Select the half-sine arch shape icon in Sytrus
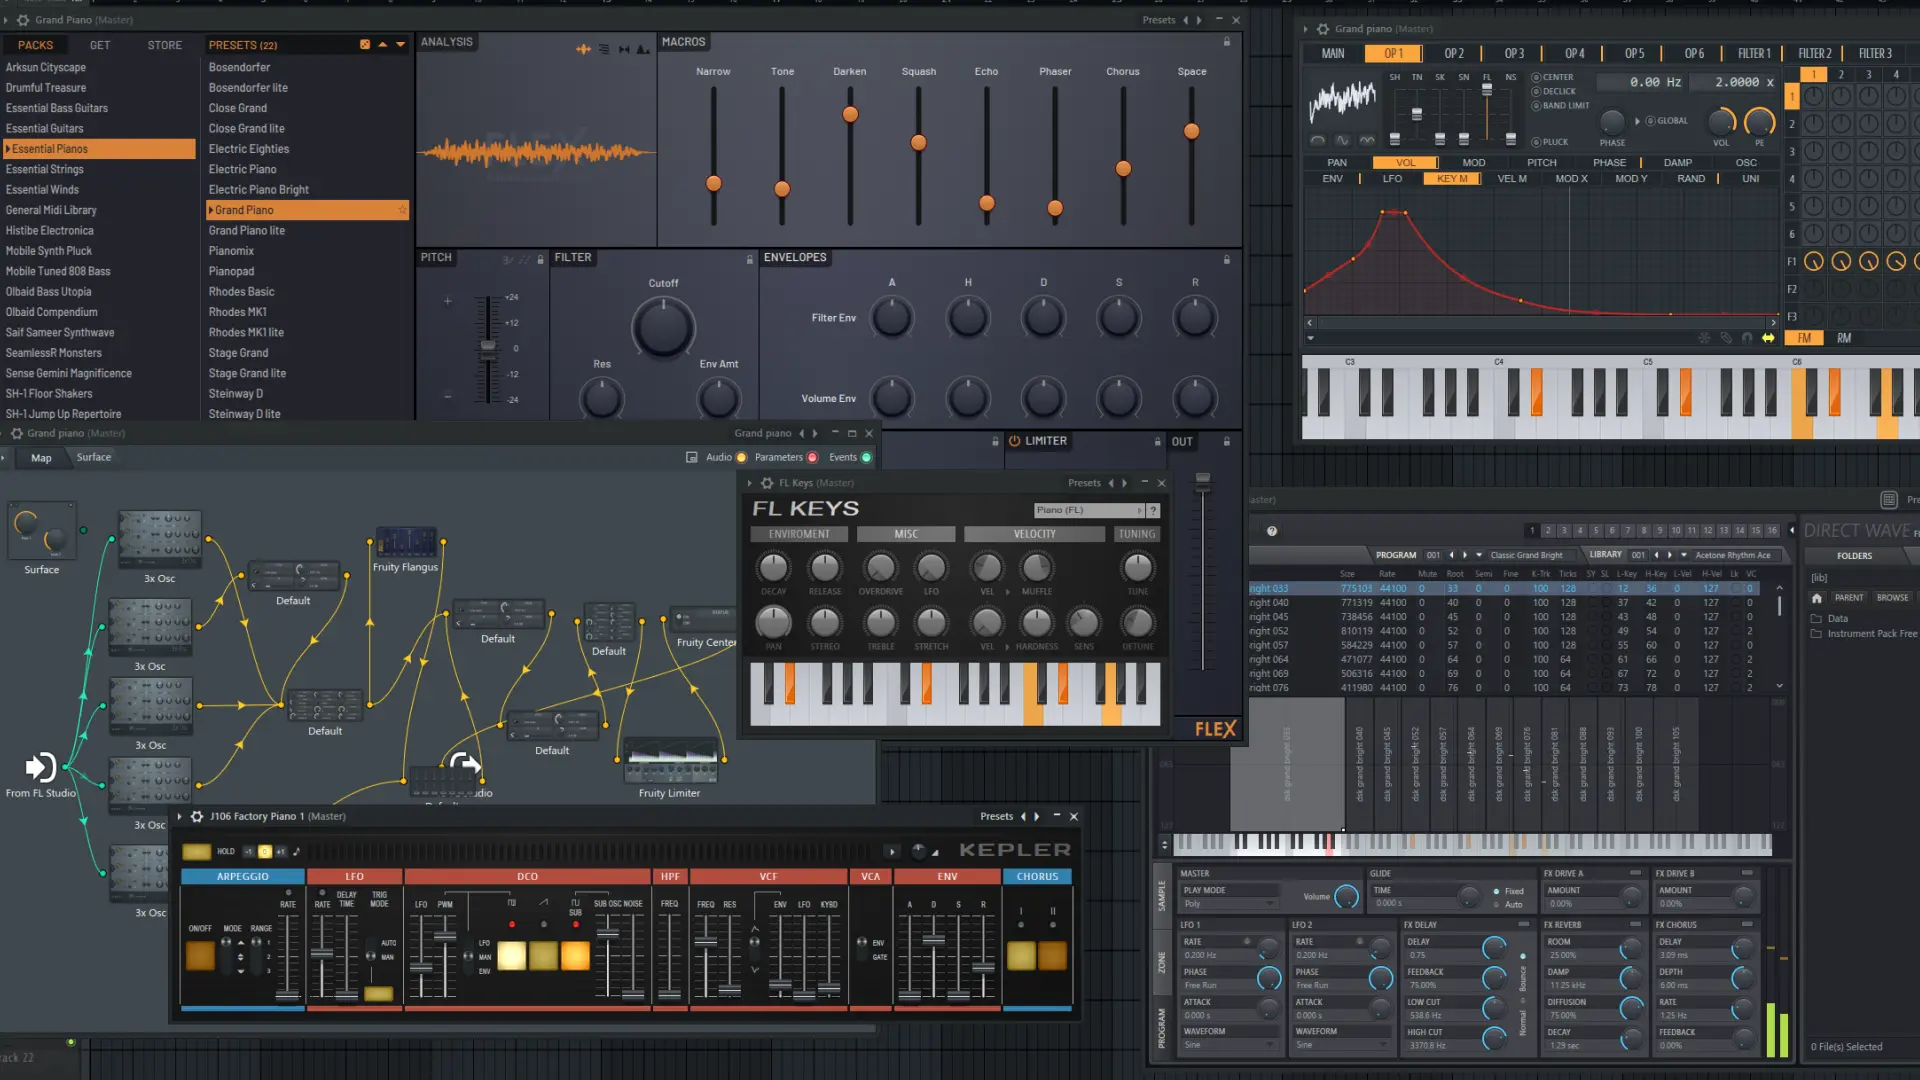1920x1080 pixels. tap(1318, 141)
